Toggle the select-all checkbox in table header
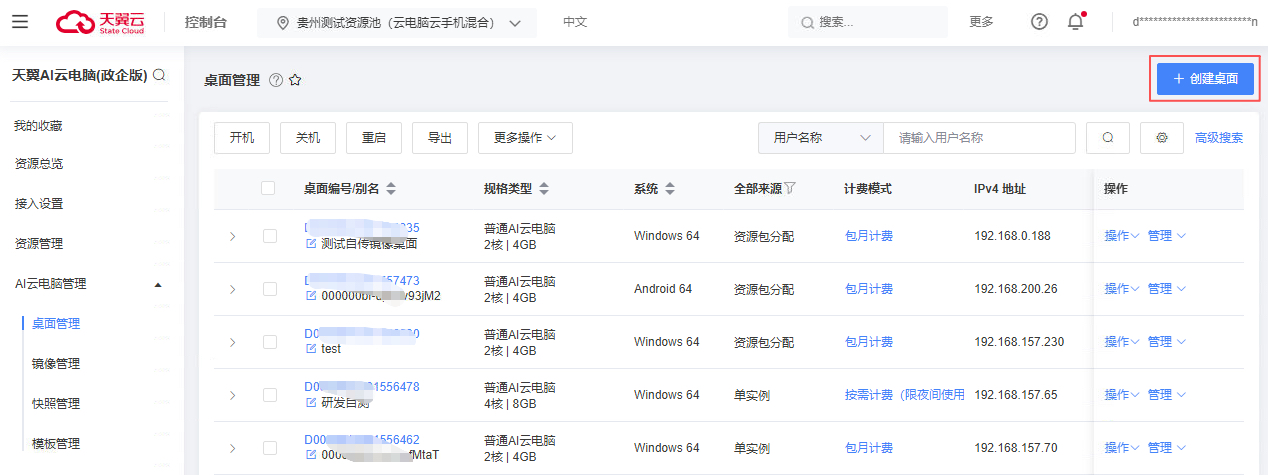 (x=268, y=188)
